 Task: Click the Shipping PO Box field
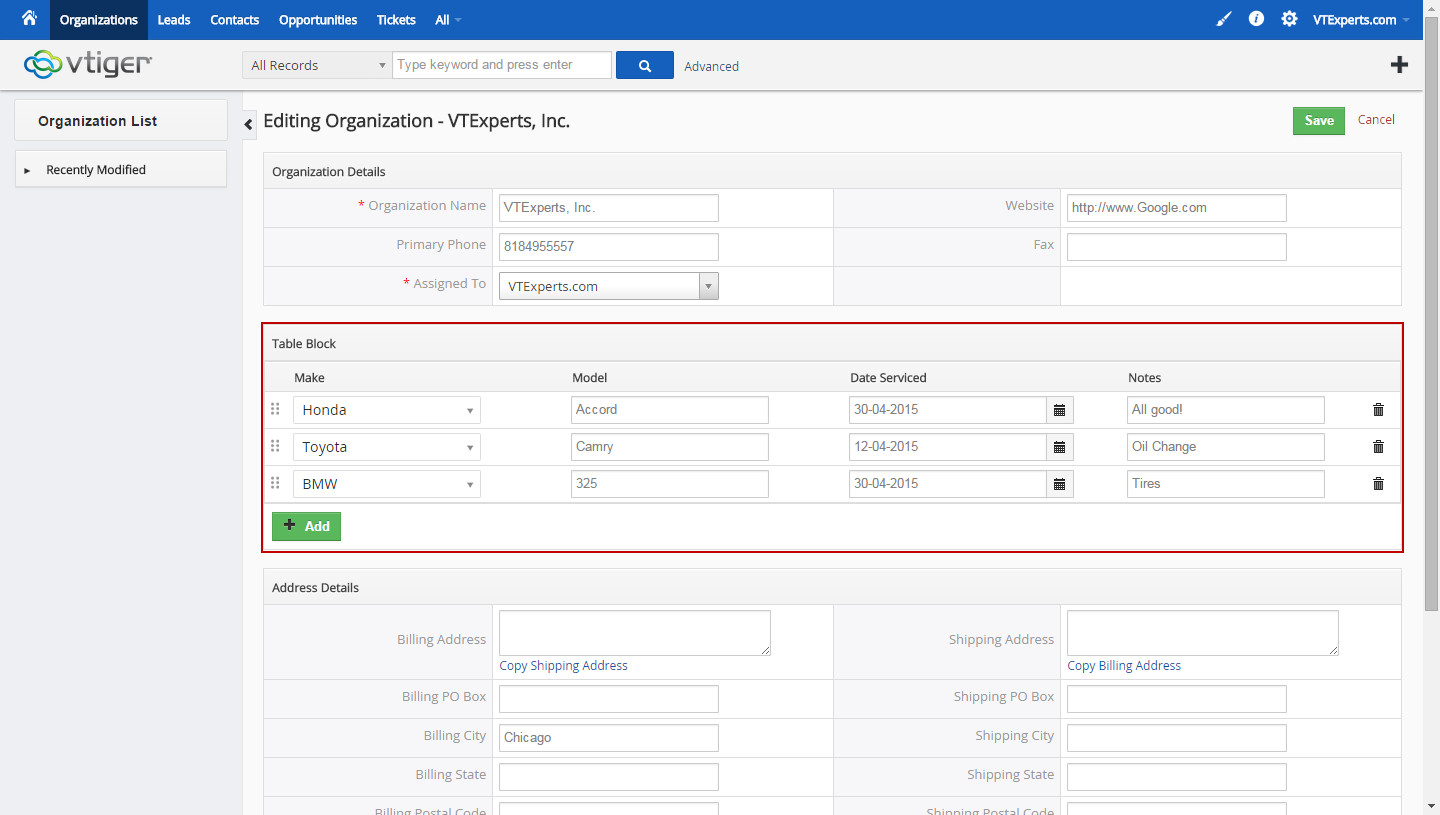pos(1177,699)
